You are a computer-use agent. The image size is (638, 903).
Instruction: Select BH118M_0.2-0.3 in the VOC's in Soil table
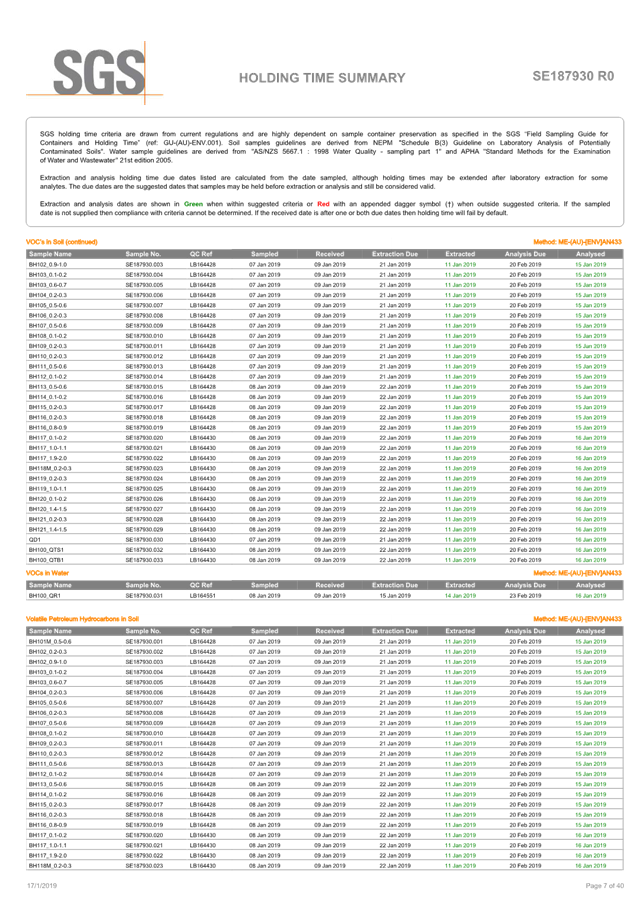click(x=50, y=468)
